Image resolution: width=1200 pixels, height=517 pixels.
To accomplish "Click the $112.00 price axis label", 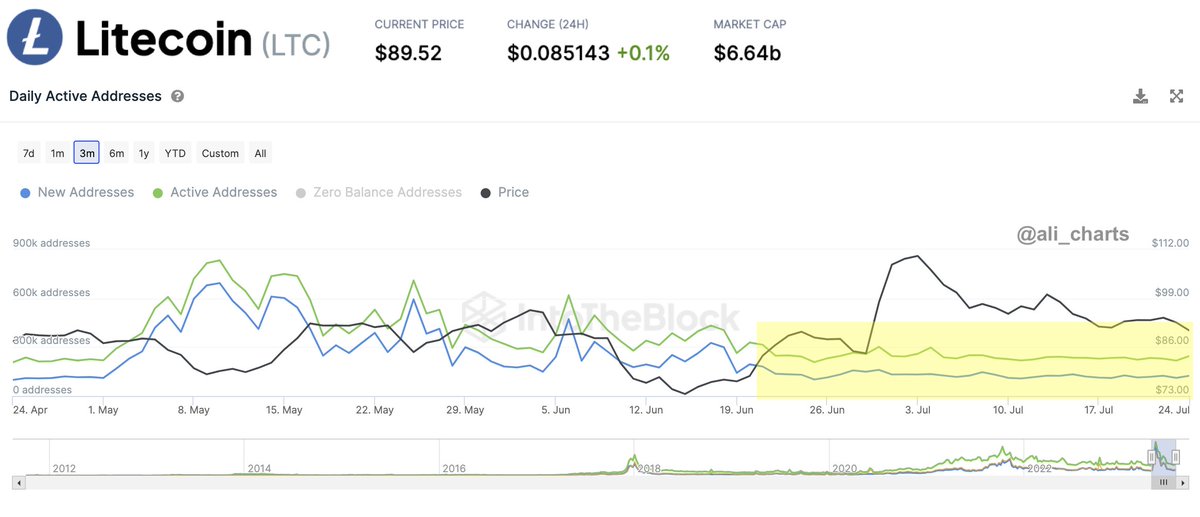I will pos(1170,242).
